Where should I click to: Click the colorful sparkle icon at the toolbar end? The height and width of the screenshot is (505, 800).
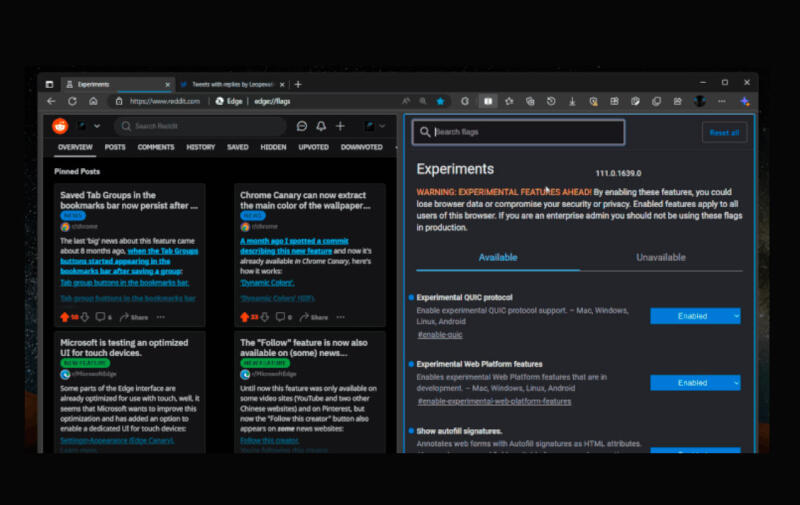tap(745, 101)
